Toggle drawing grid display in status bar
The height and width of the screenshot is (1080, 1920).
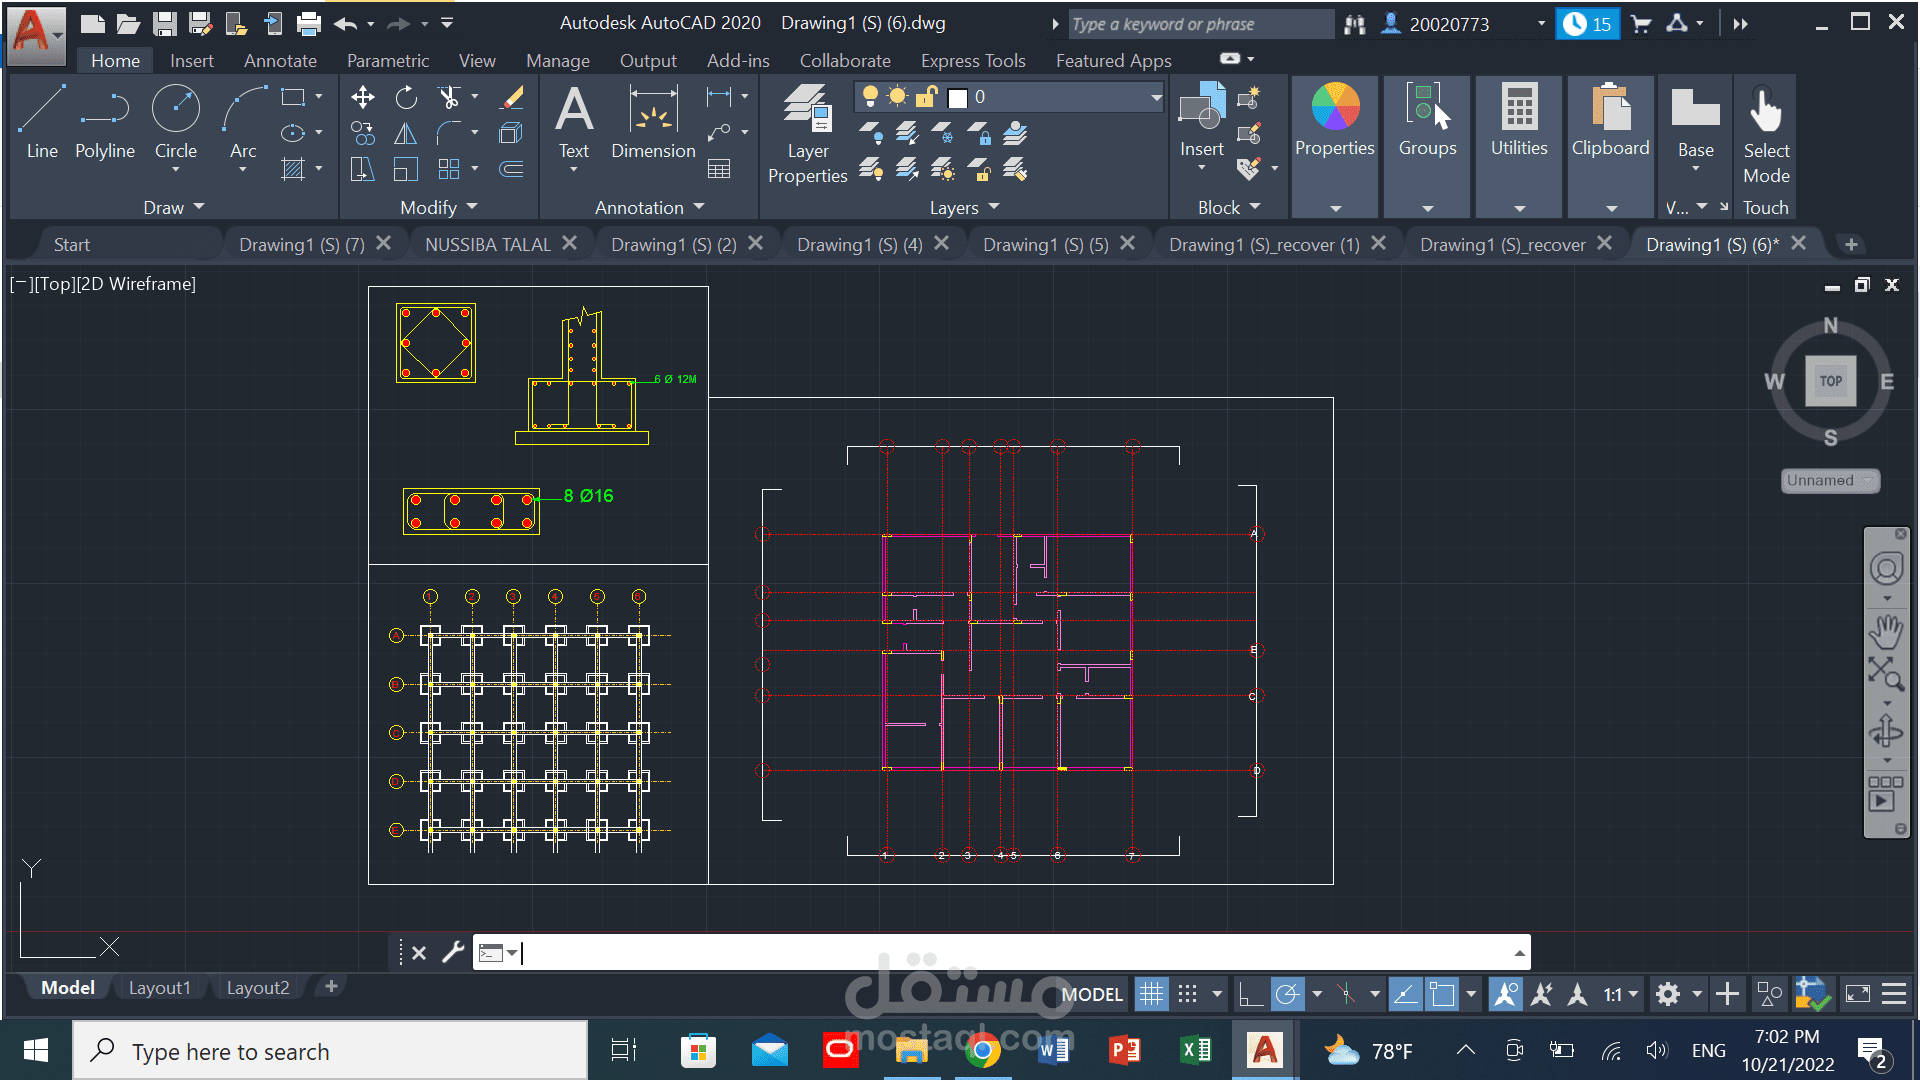click(x=1151, y=994)
